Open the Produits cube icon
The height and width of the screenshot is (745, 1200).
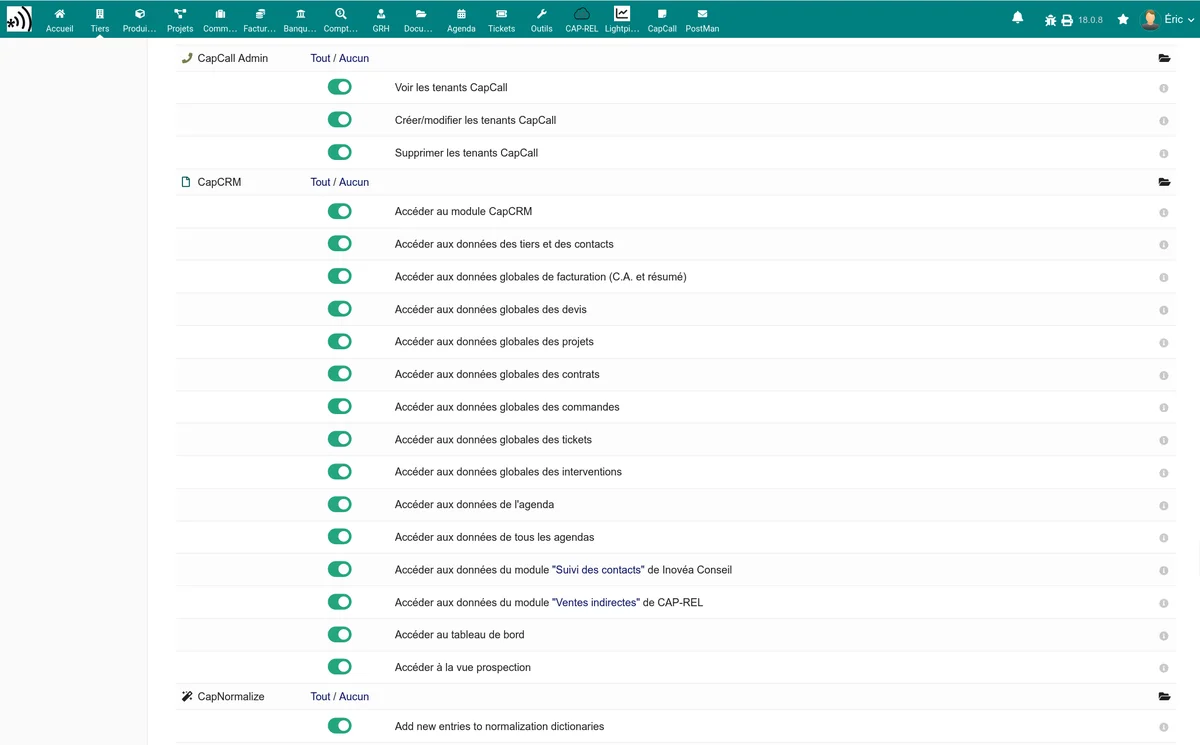[140, 14]
